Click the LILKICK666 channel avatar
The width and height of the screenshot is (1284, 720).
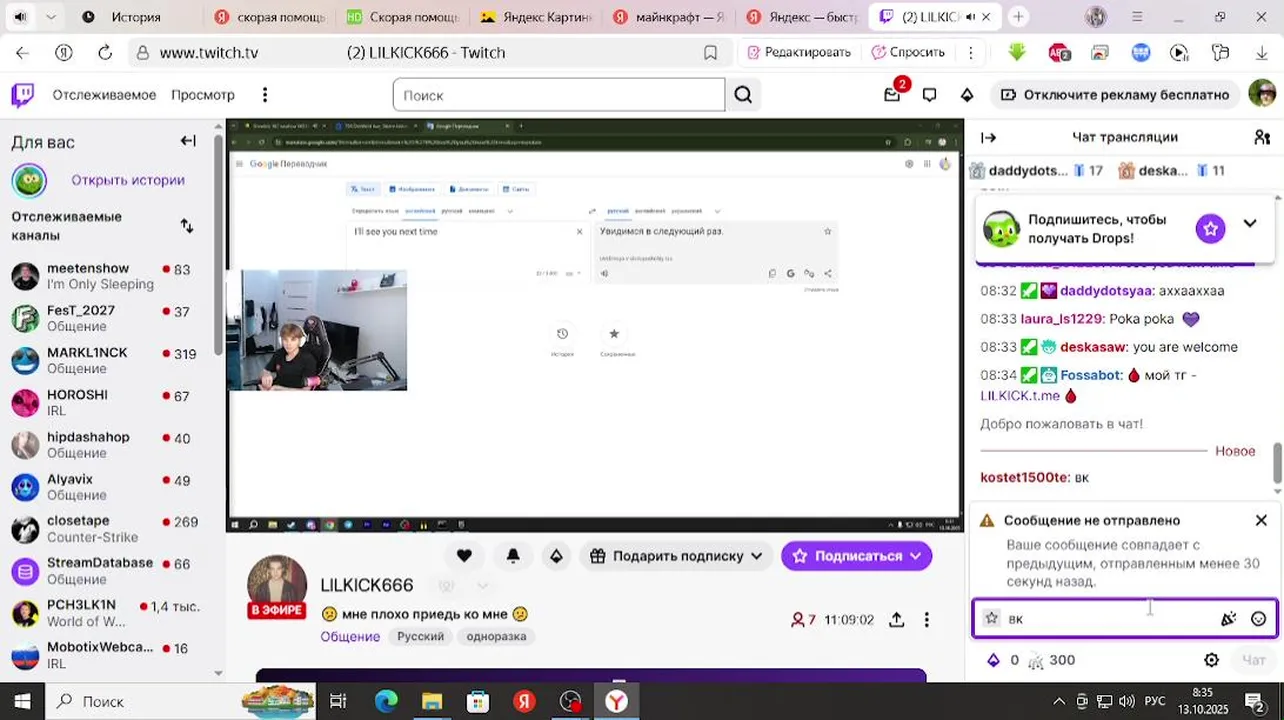point(277,586)
